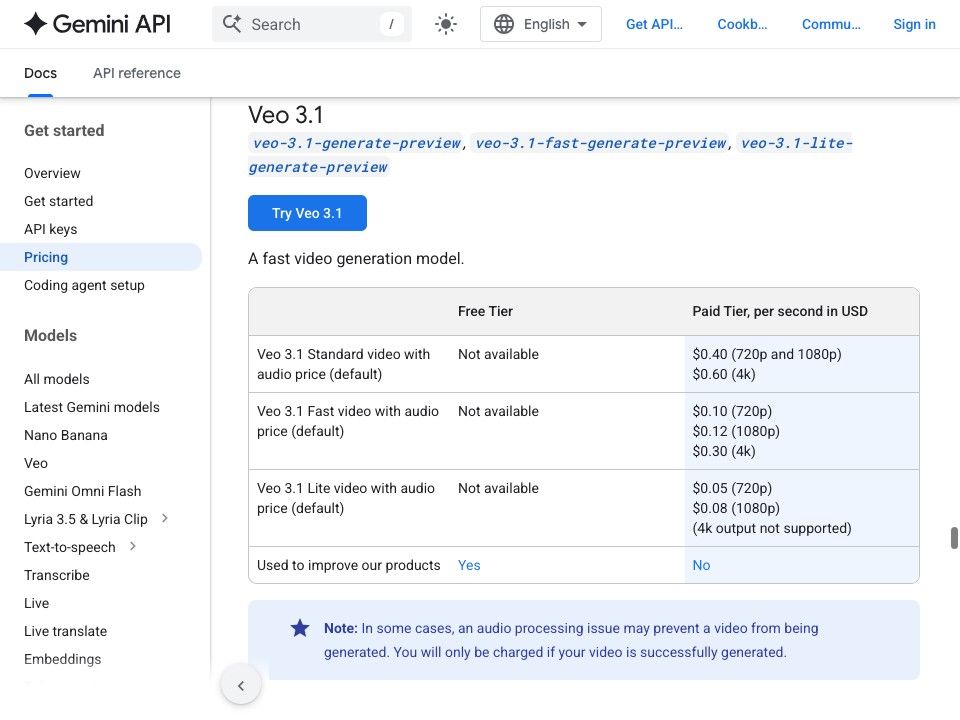Click "$0.60 (4k)" price text

724,374
